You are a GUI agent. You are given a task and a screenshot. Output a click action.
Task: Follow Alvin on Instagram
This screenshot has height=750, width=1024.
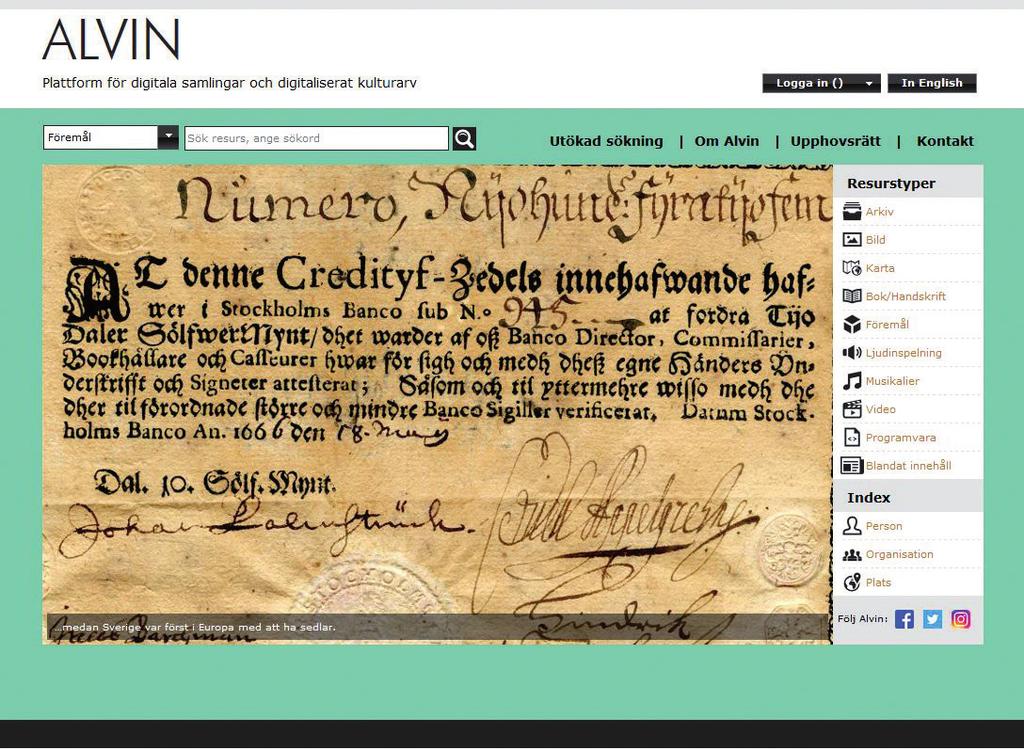(x=961, y=619)
